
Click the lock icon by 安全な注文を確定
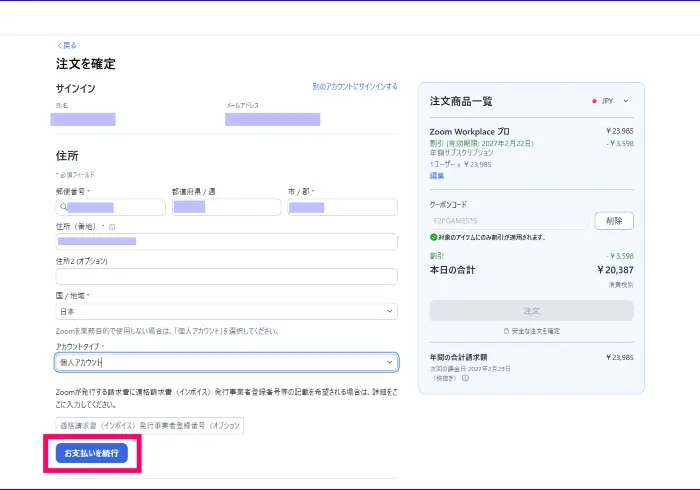(x=506, y=331)
